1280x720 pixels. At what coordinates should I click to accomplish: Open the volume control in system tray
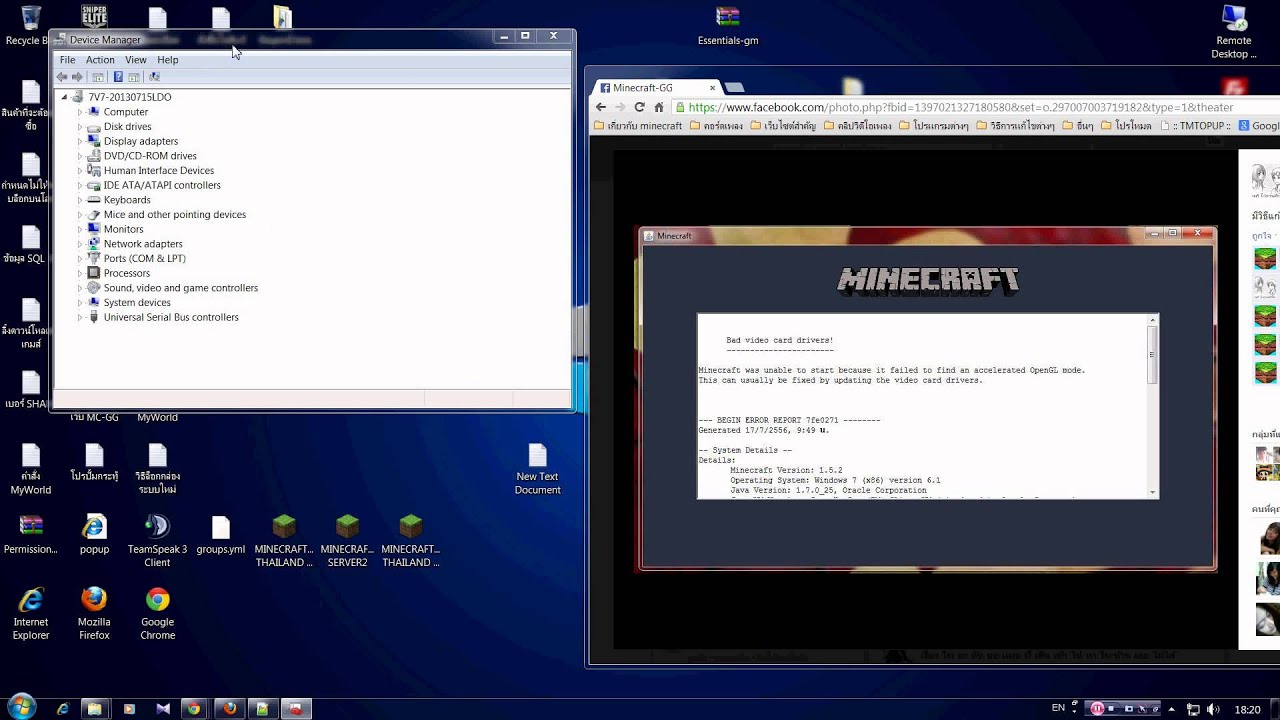[1215, 709]
